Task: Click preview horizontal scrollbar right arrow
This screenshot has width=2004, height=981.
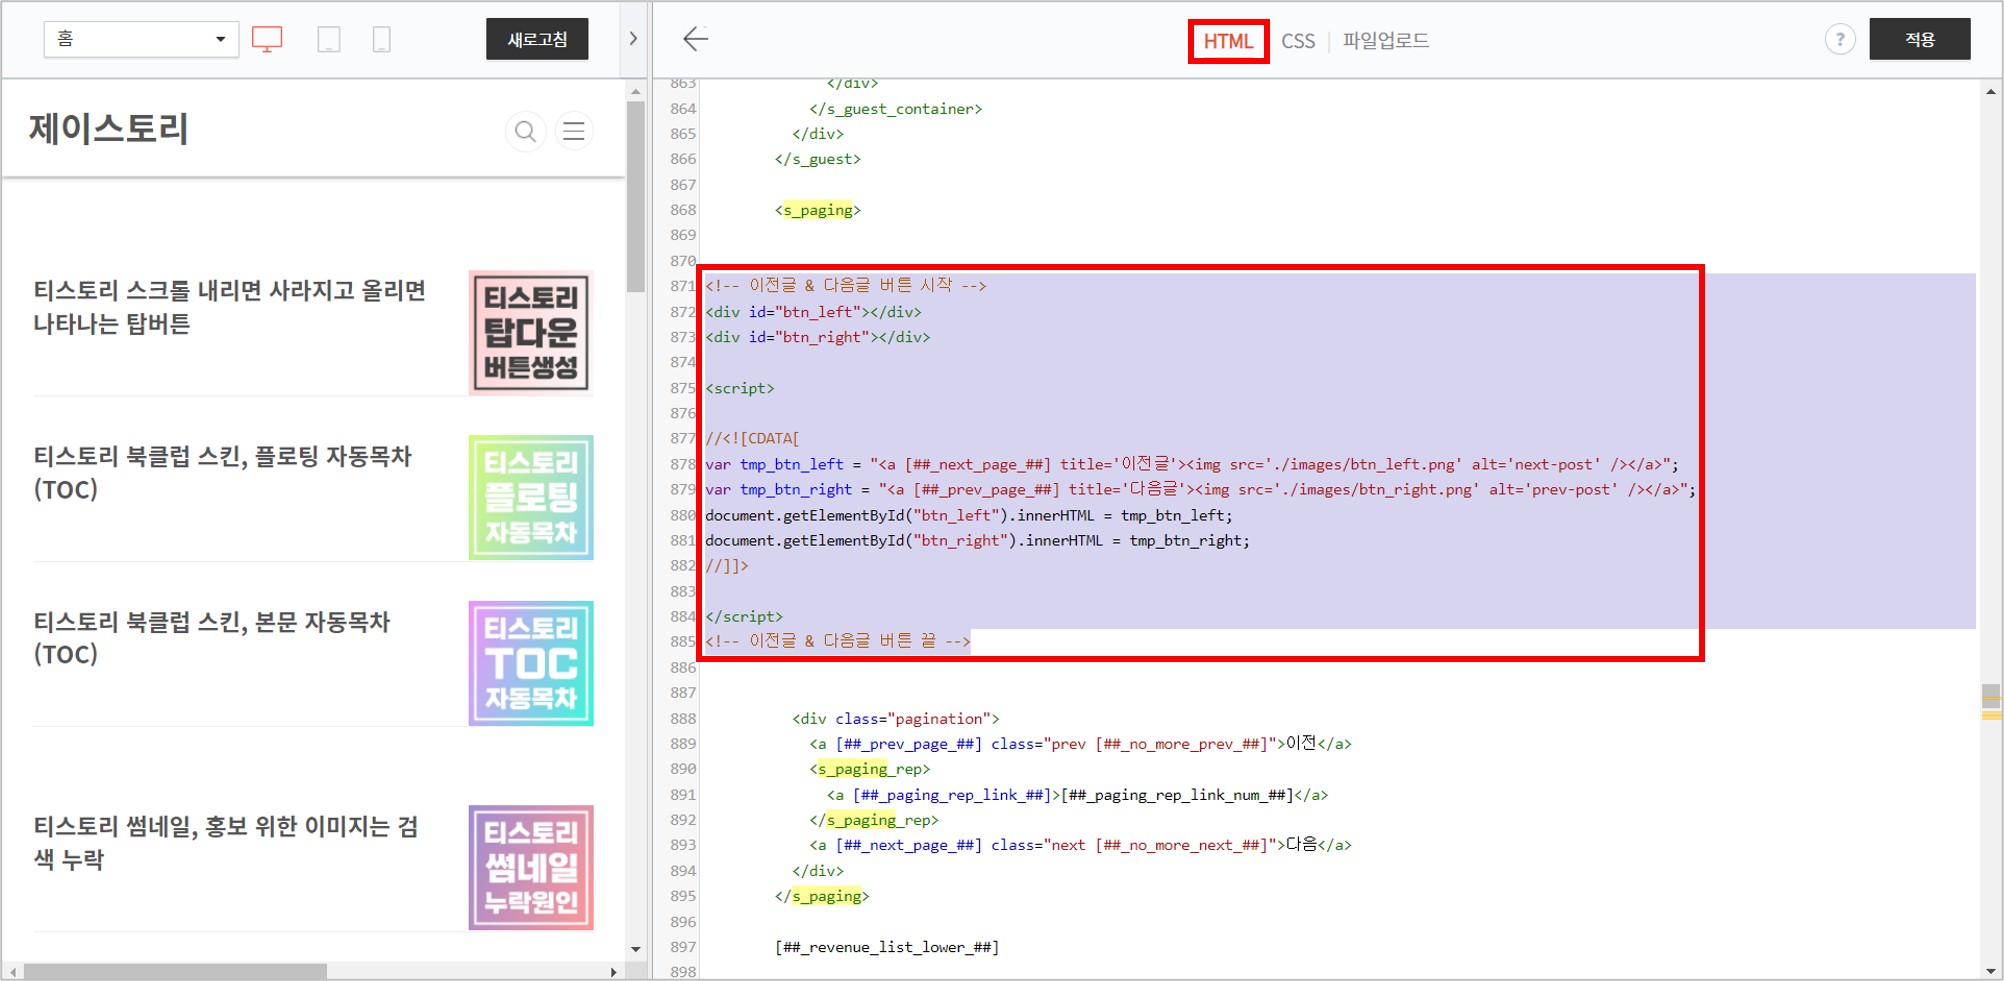Action: click(613, 971)
